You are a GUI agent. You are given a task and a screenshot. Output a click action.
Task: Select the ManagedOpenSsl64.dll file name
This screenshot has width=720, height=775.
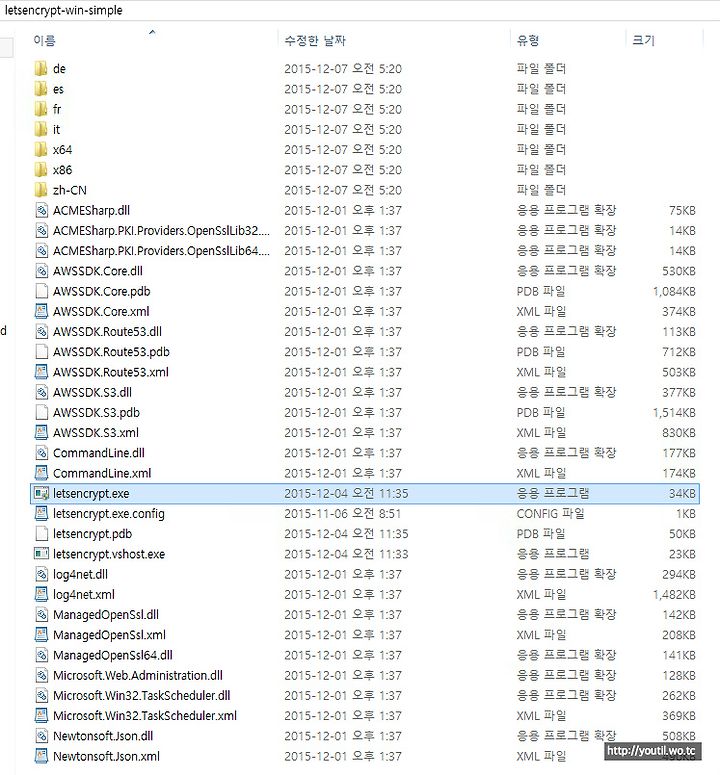pos(113,655)
